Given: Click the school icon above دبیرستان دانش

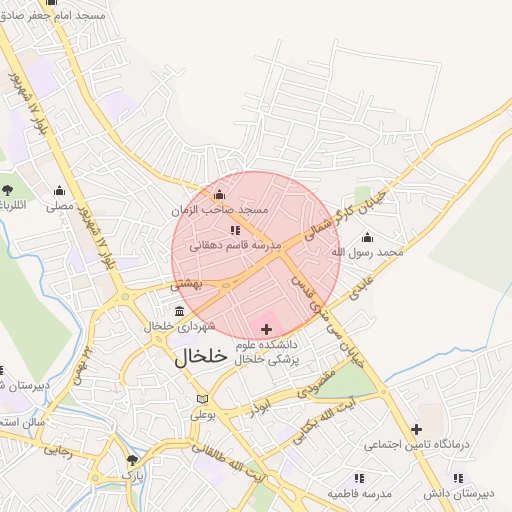Looking at the screenshot, I should point(459,478).
